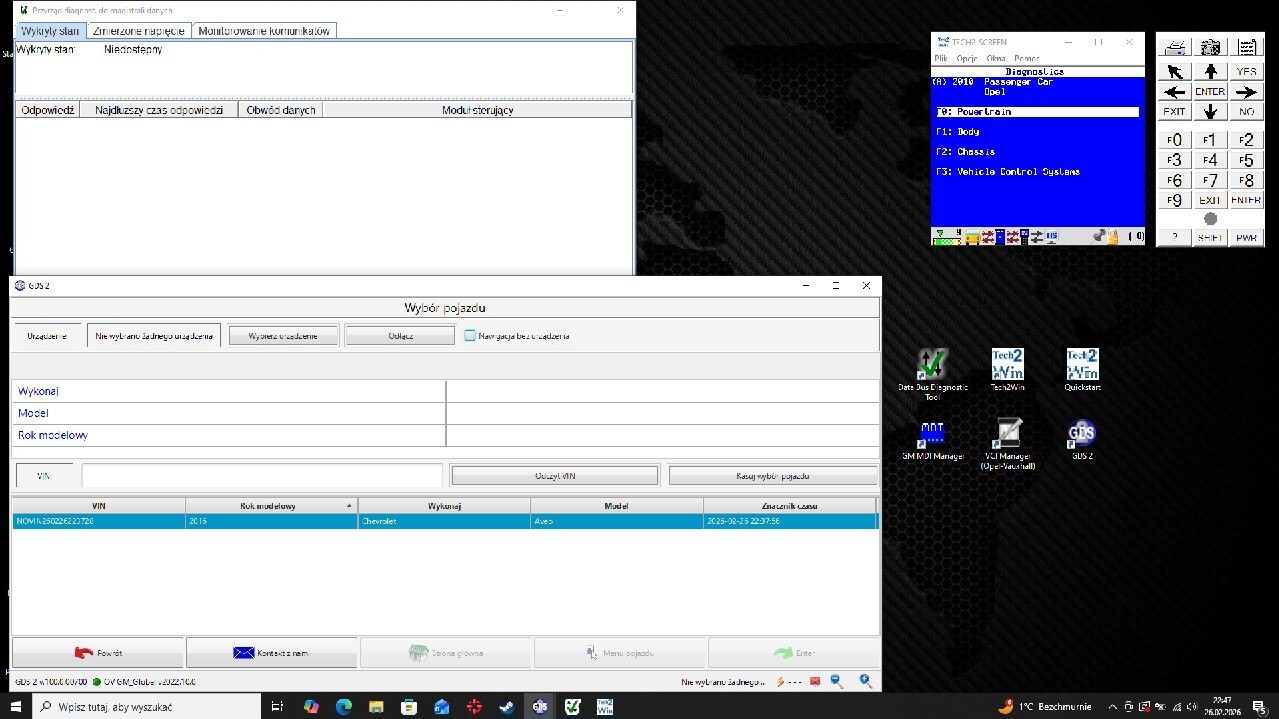Click the notepad icon on Tech2 keypad
Viewport: 1279px width, 719px height.
coord(1246,47)
